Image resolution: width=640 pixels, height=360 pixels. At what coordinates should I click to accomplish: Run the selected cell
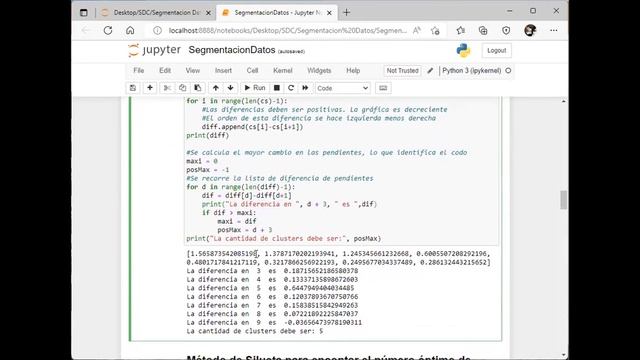click(x=255, y=88)
